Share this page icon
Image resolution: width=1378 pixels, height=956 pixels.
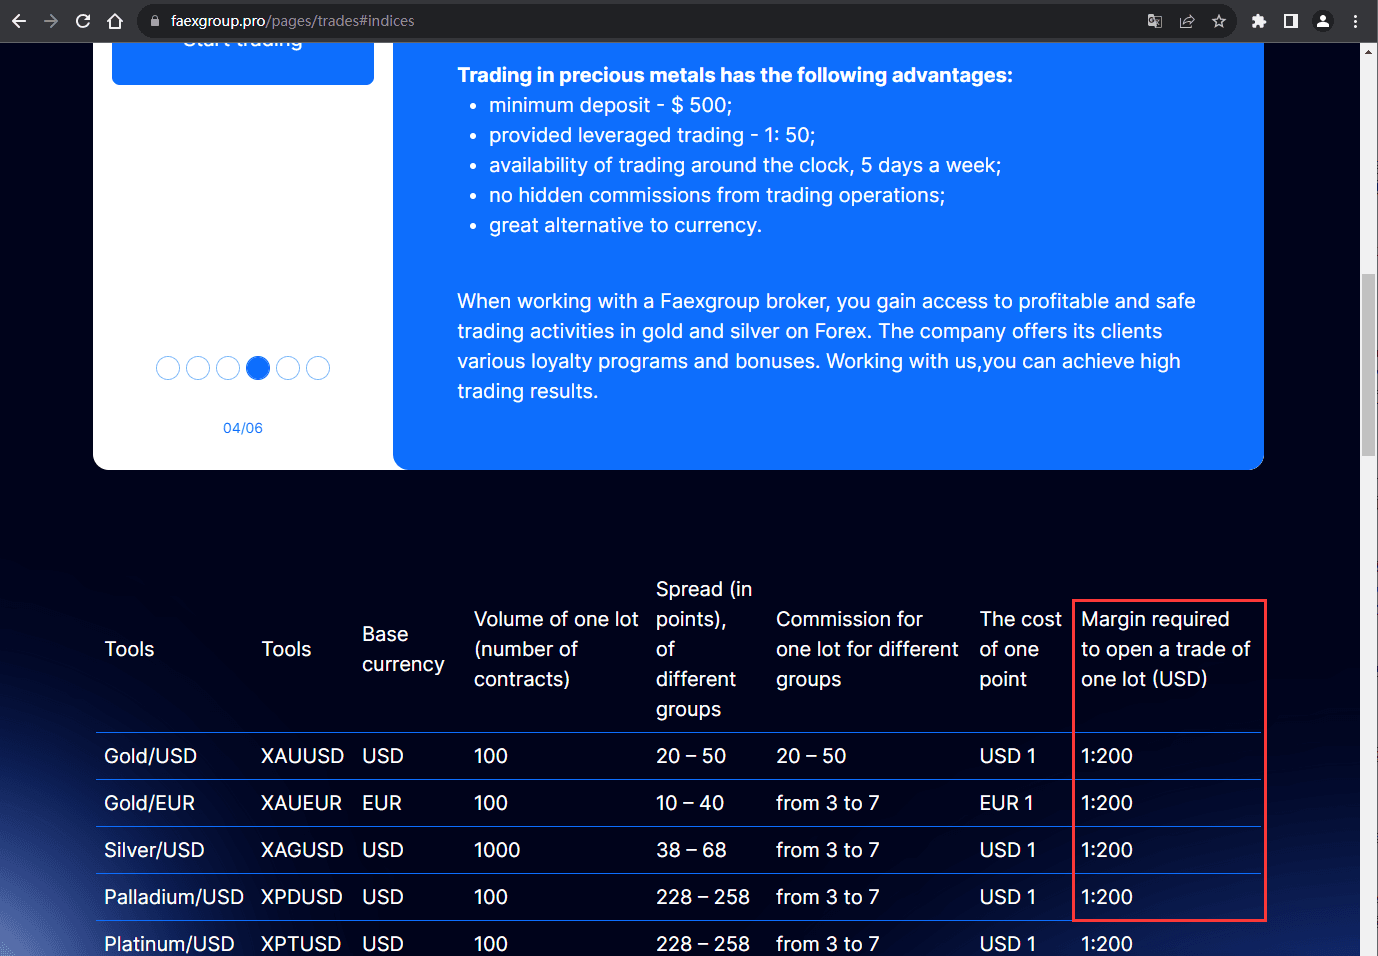click(x=1187, y=21)
